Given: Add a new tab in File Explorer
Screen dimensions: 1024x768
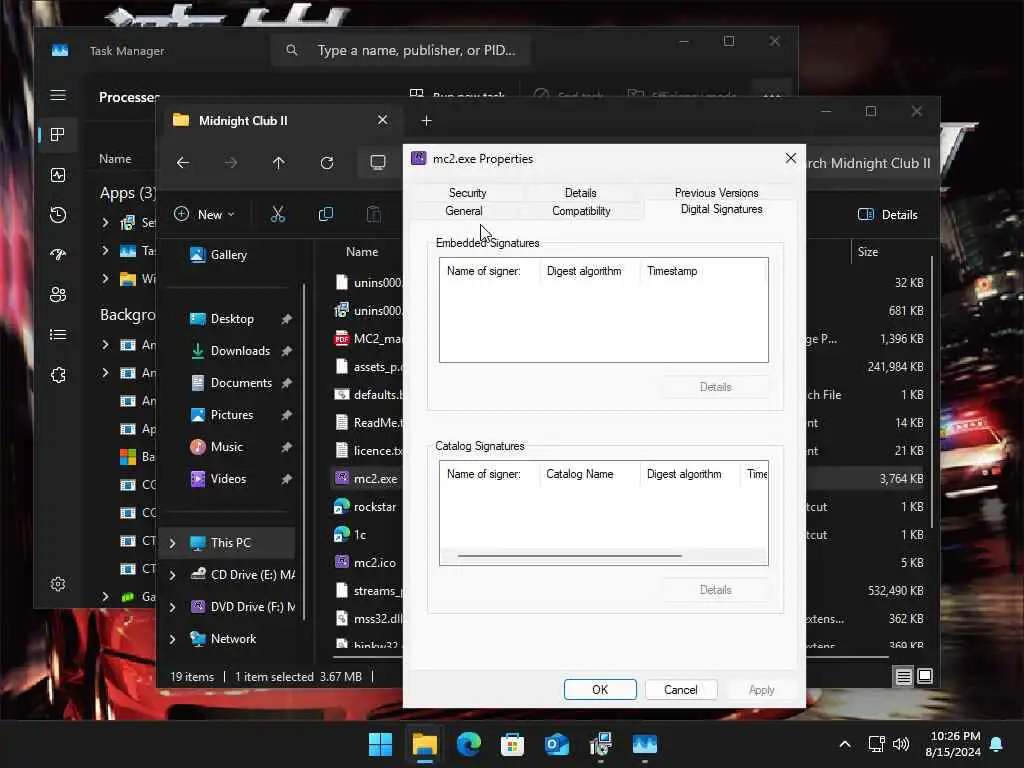Looking at the screenshot, I should tap(426, 121).
